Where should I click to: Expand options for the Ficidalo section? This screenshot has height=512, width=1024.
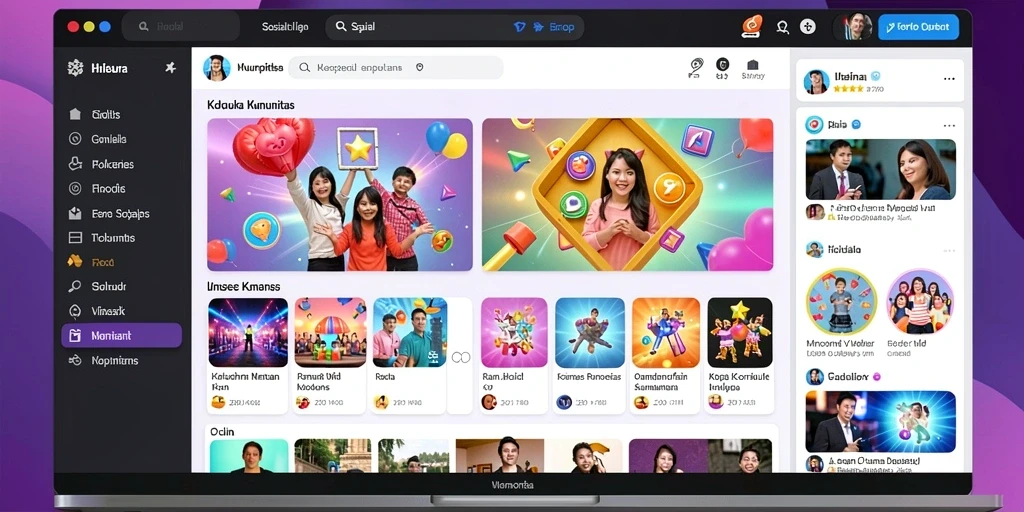[x=949, y=250]
